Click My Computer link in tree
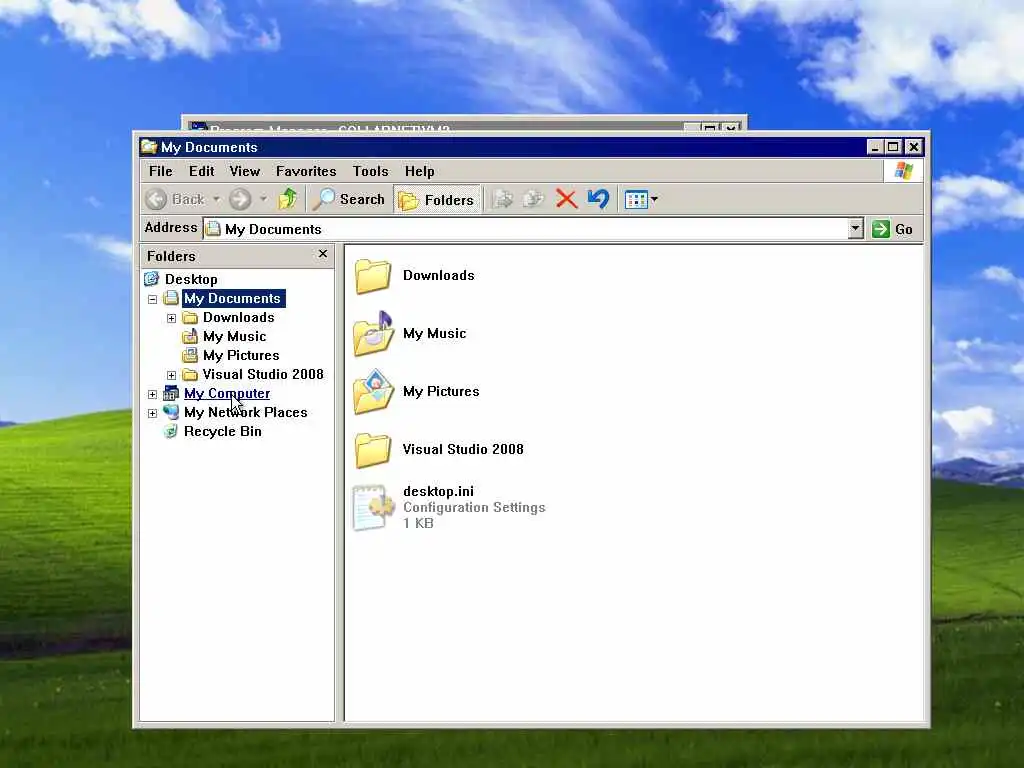Screen dimensions: 1024x768 [227, 393]
